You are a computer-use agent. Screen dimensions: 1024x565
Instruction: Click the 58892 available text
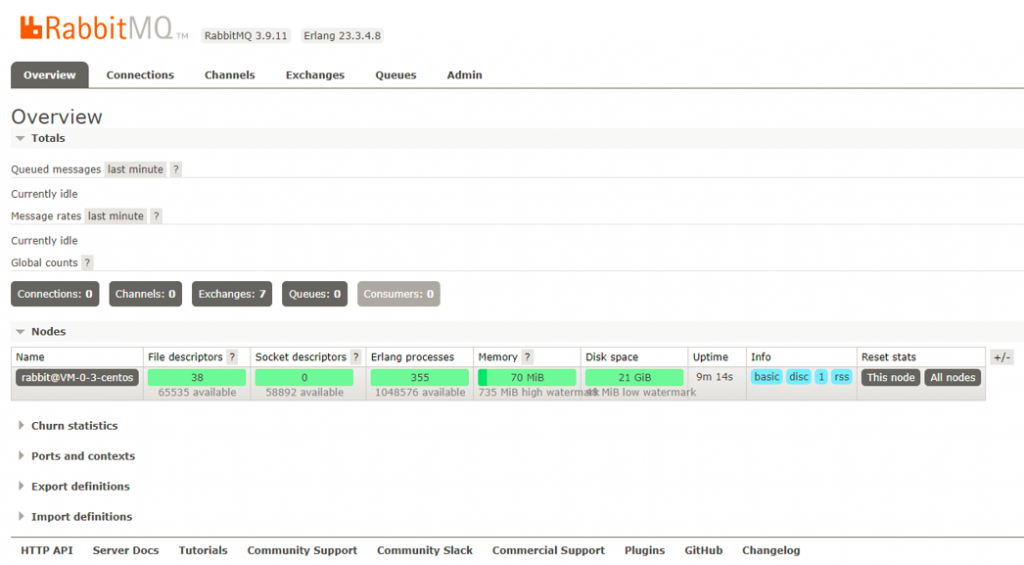(304, 393)
